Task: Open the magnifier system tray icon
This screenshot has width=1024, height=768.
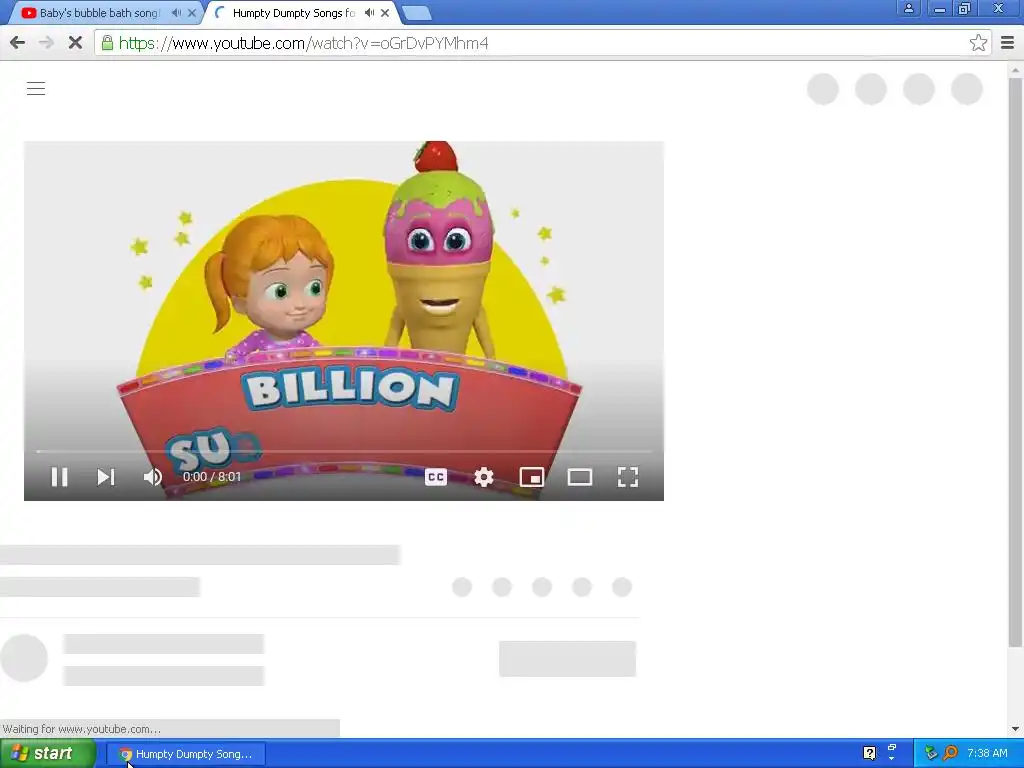Action: 950,753
